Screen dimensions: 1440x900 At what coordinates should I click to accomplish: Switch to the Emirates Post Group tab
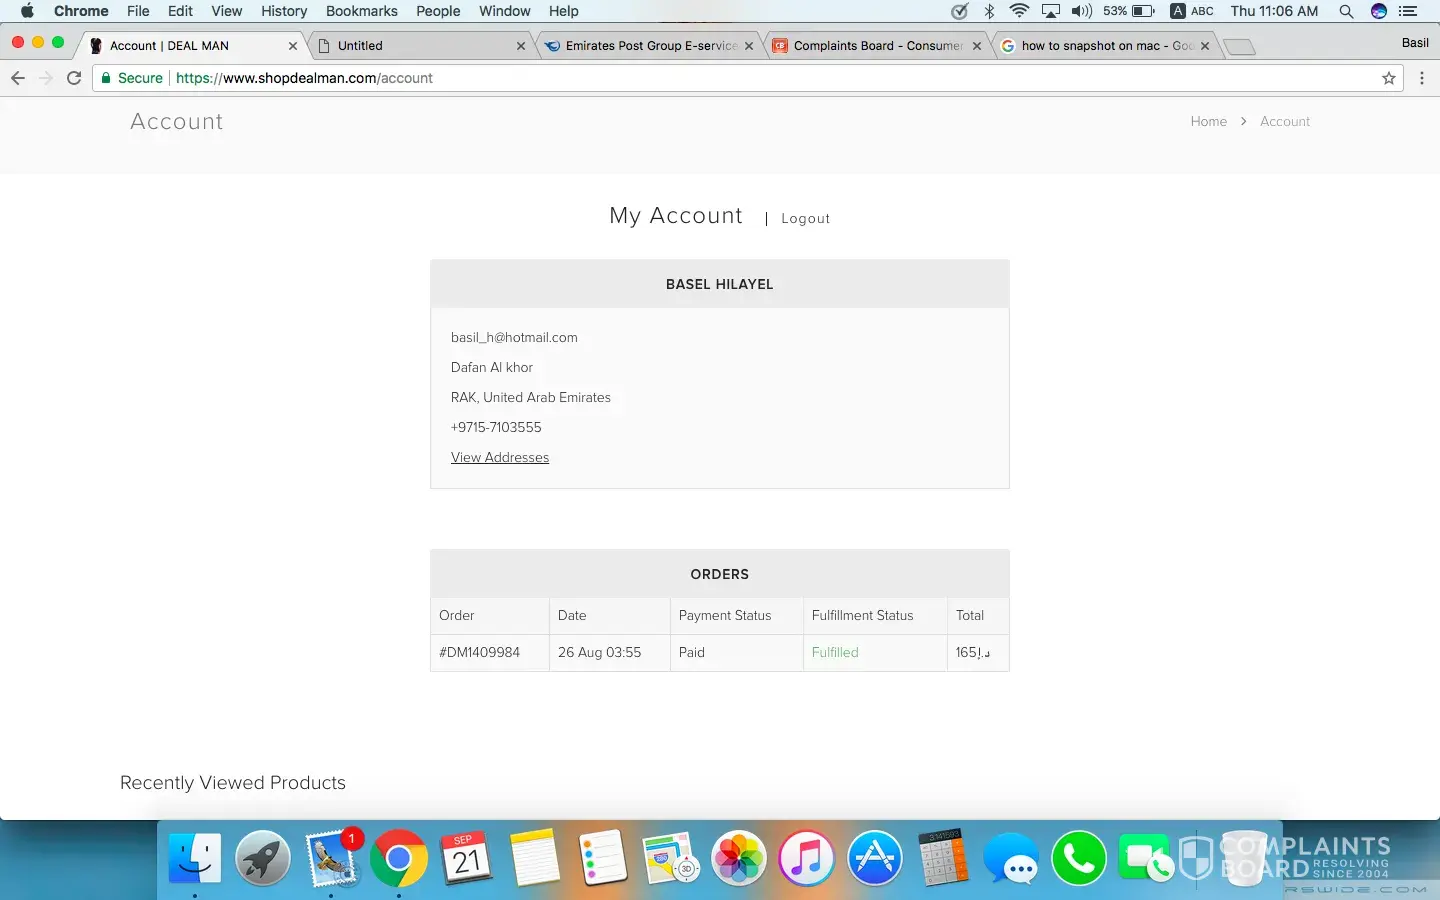coord(650,46)
